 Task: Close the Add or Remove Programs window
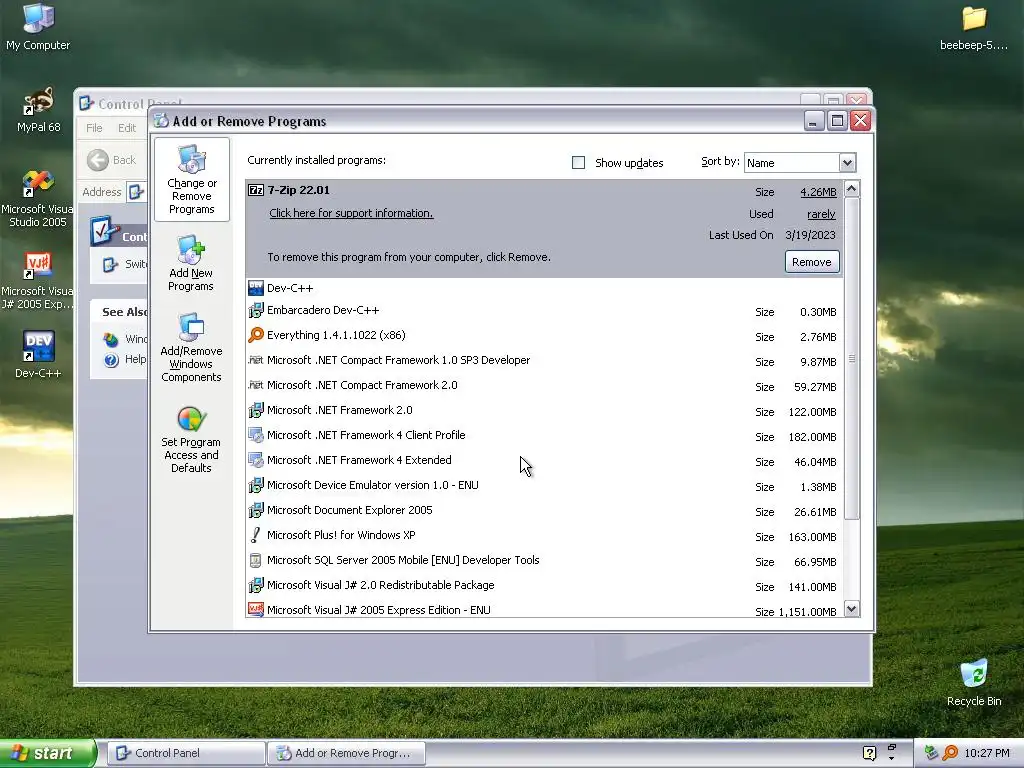[861, 121]
